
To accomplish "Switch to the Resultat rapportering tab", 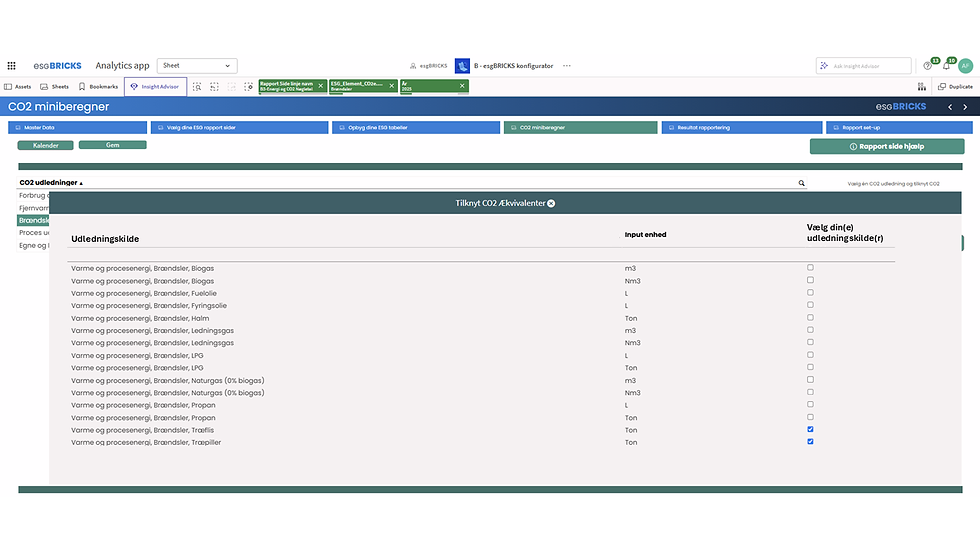I will (x=742, y=127).
